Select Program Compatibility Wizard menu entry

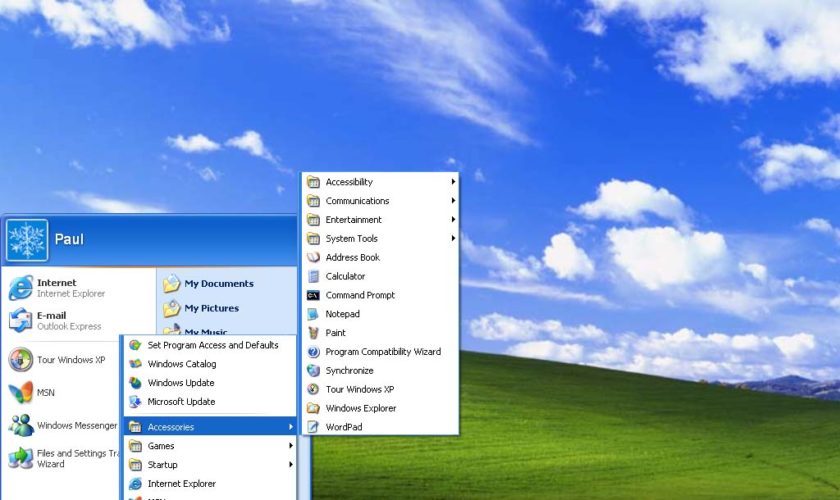coord(383,352)
